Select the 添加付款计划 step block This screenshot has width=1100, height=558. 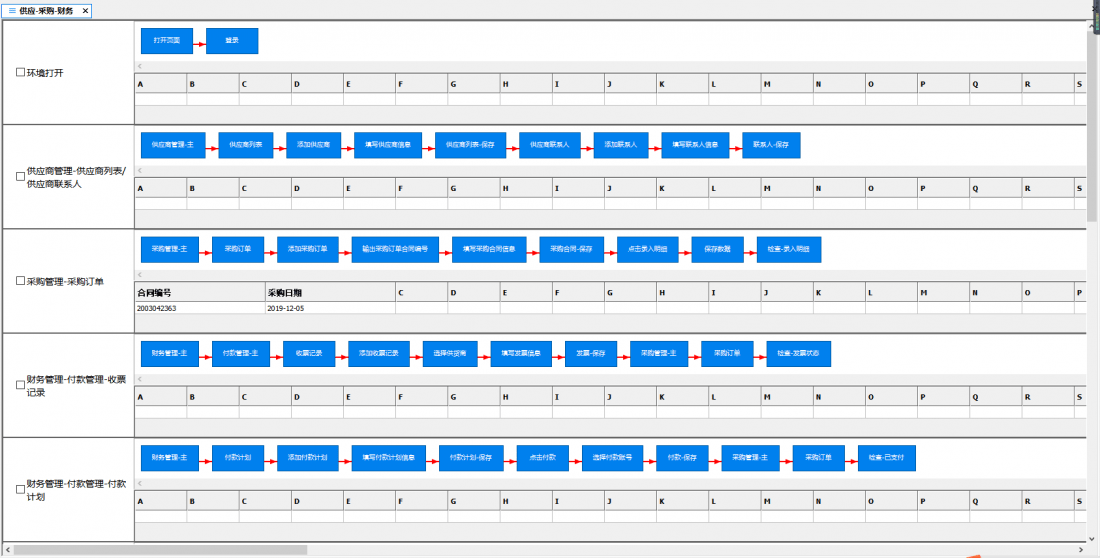[x=308, y=458]
